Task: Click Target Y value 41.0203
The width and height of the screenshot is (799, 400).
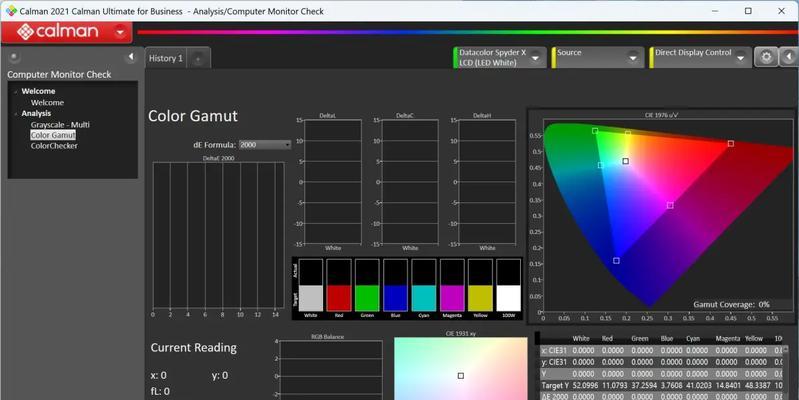Action: pyautogui.click(x=699, y=386)
